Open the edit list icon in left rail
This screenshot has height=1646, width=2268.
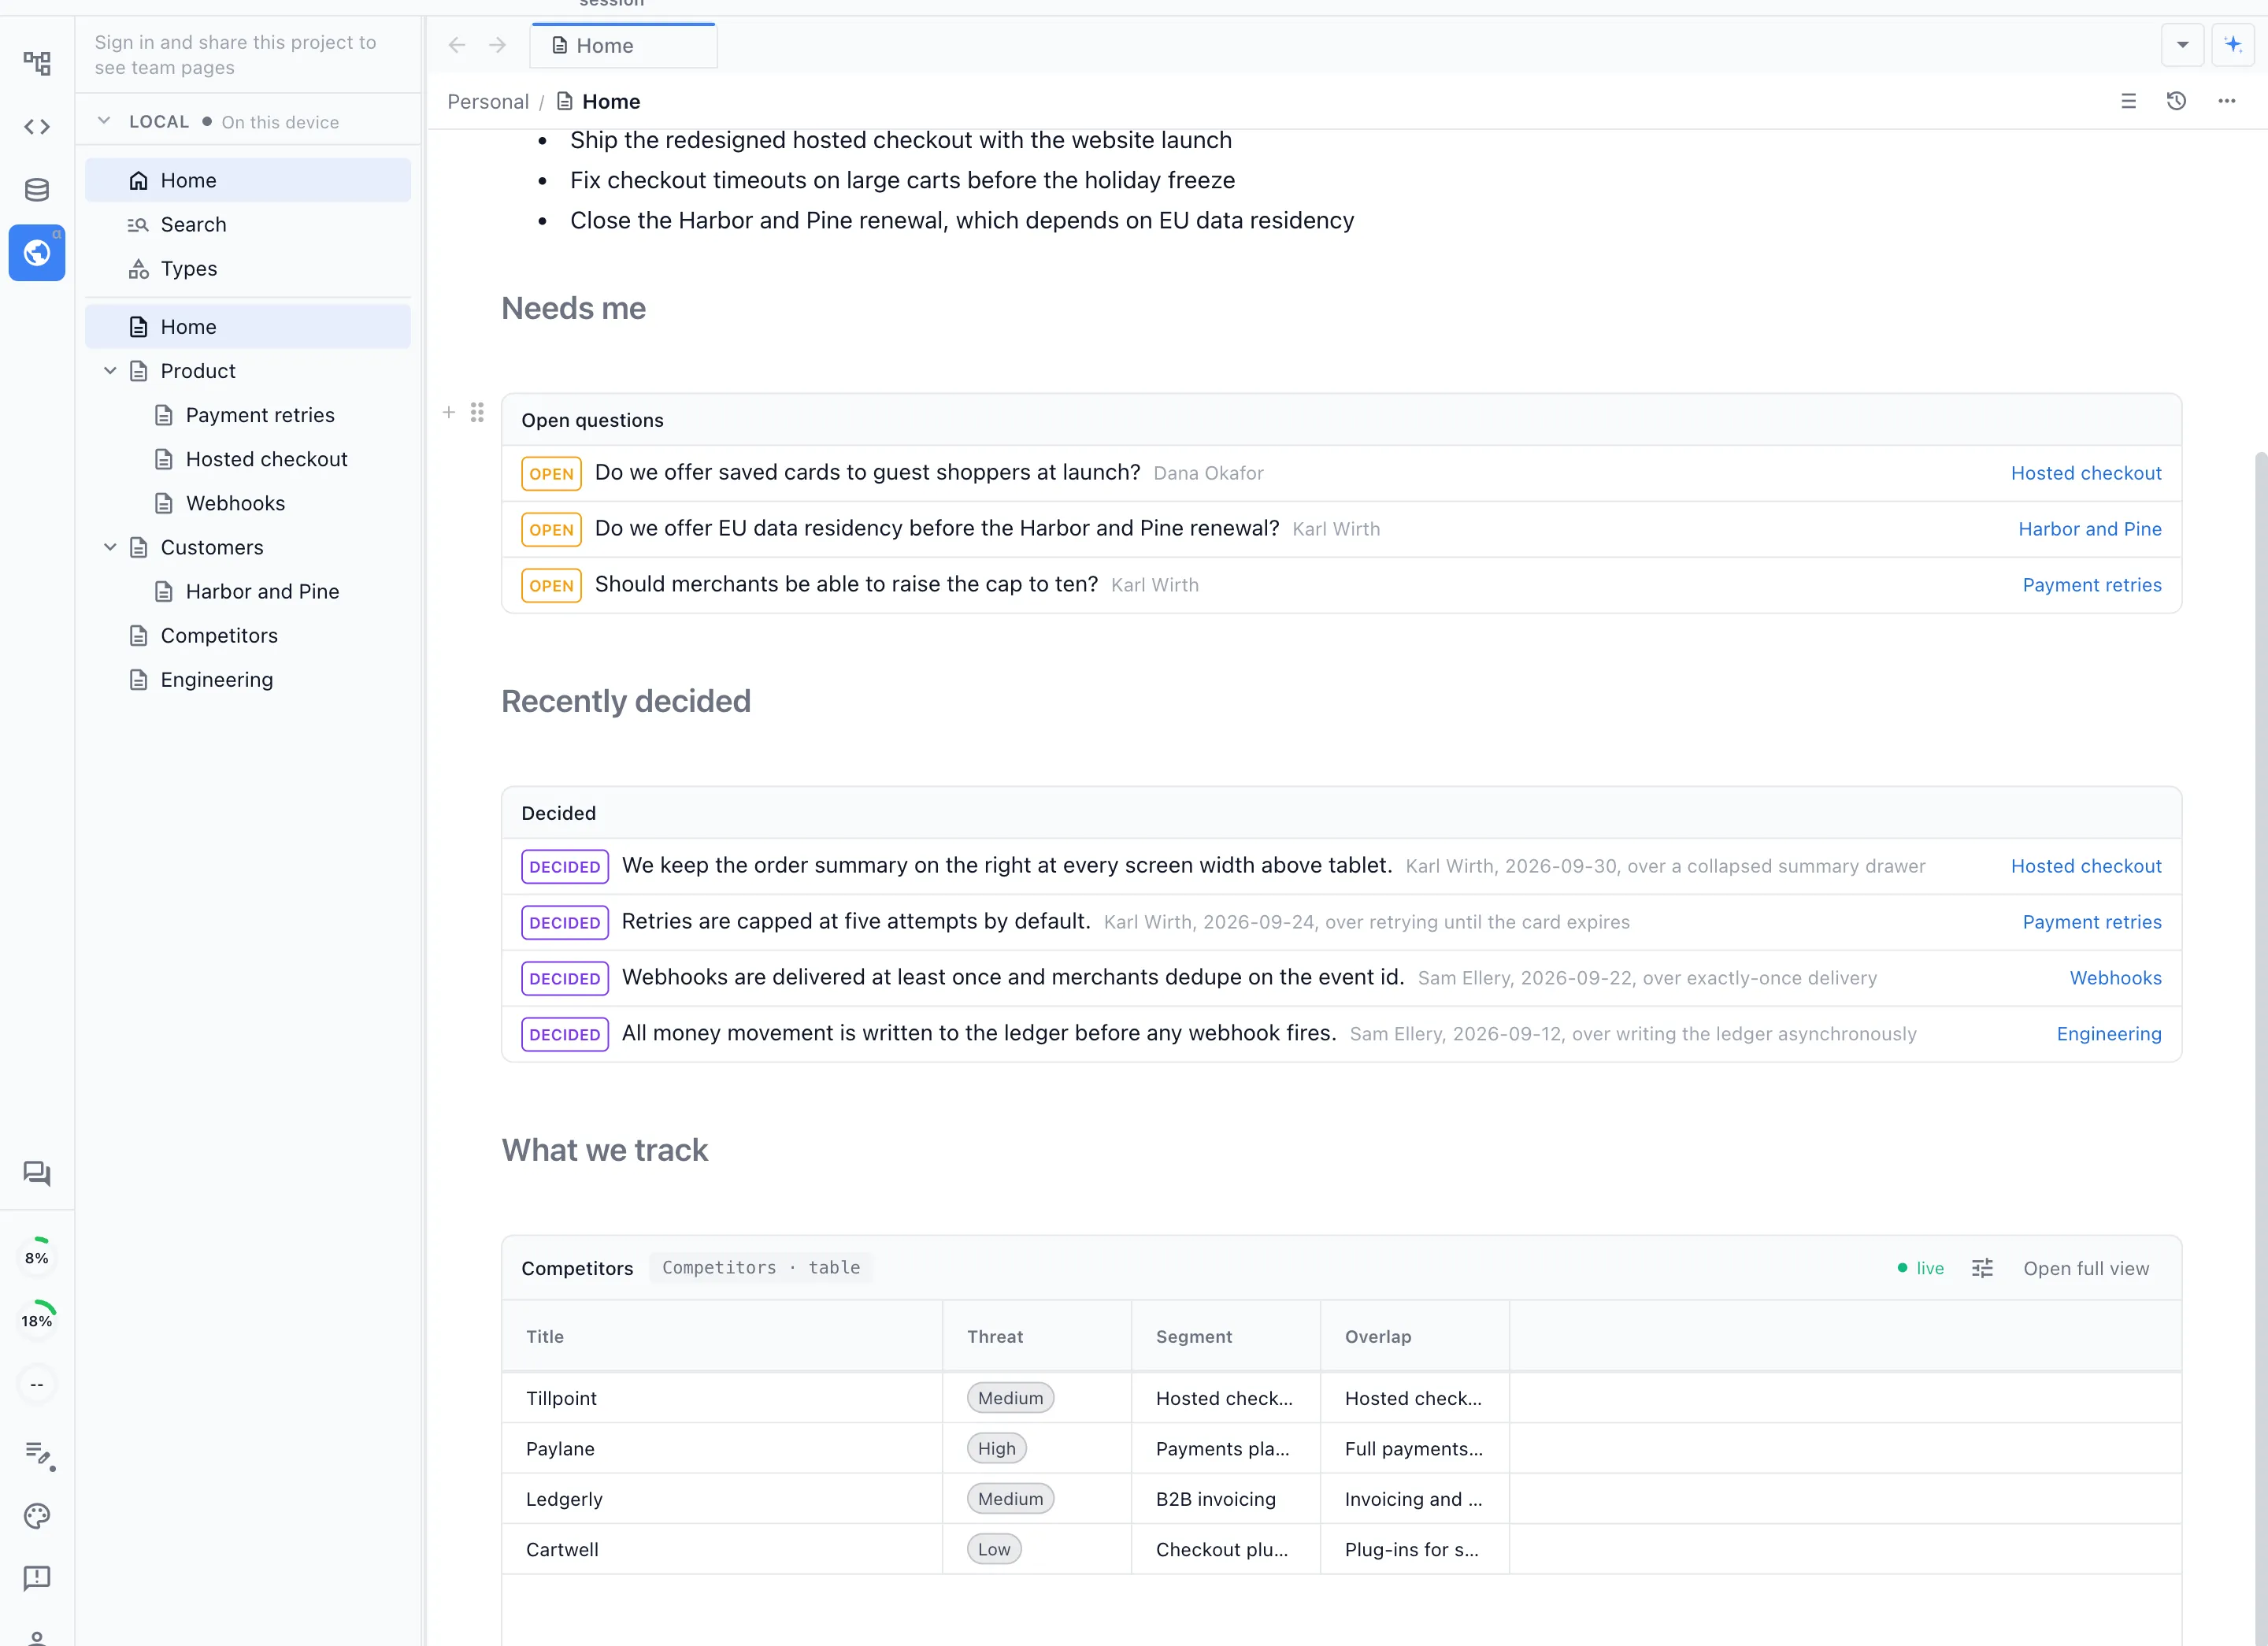click(38, 1455)
